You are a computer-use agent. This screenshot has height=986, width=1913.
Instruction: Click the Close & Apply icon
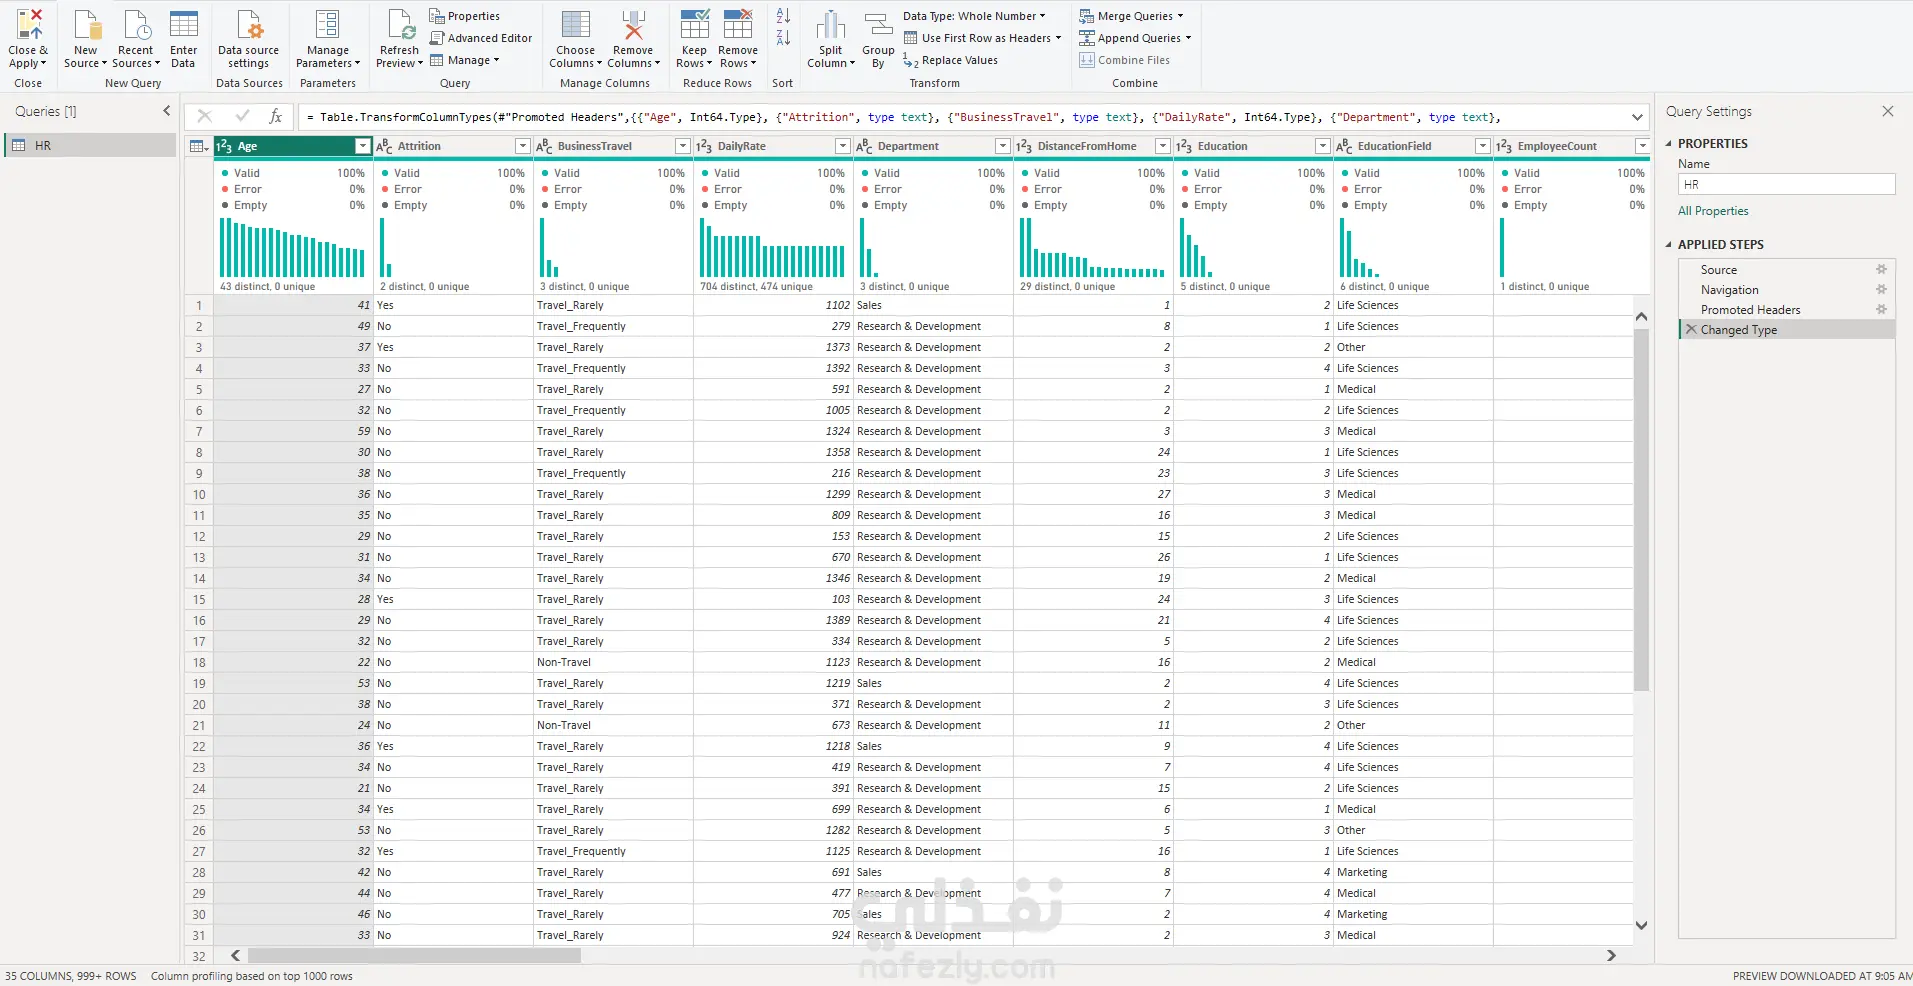pos(29,24)
